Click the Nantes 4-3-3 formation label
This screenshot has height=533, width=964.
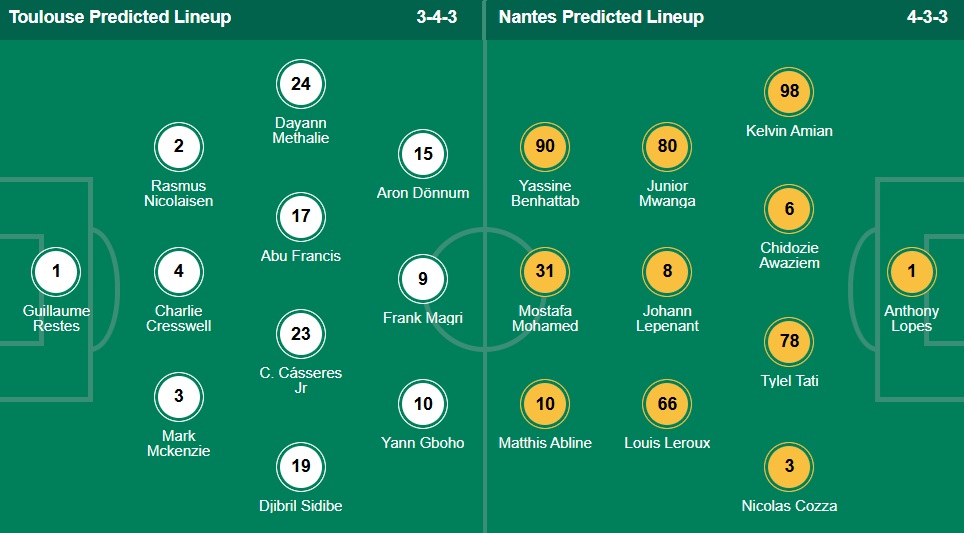coord(927,17)
